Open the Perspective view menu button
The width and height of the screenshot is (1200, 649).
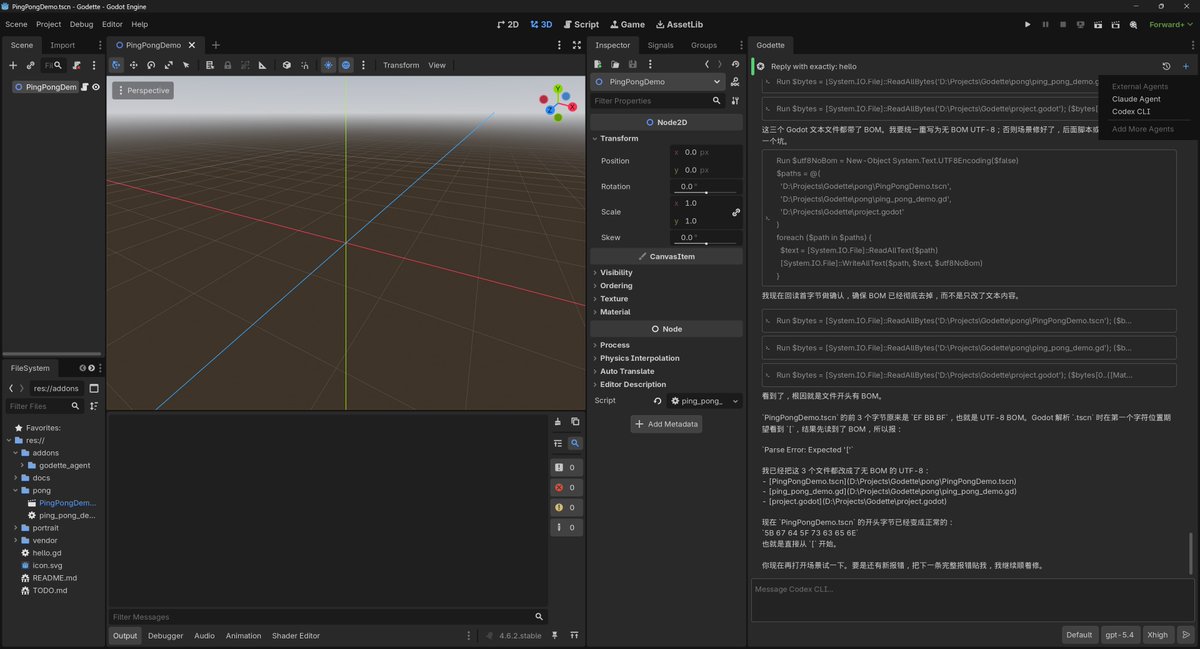tap(143, 90)
